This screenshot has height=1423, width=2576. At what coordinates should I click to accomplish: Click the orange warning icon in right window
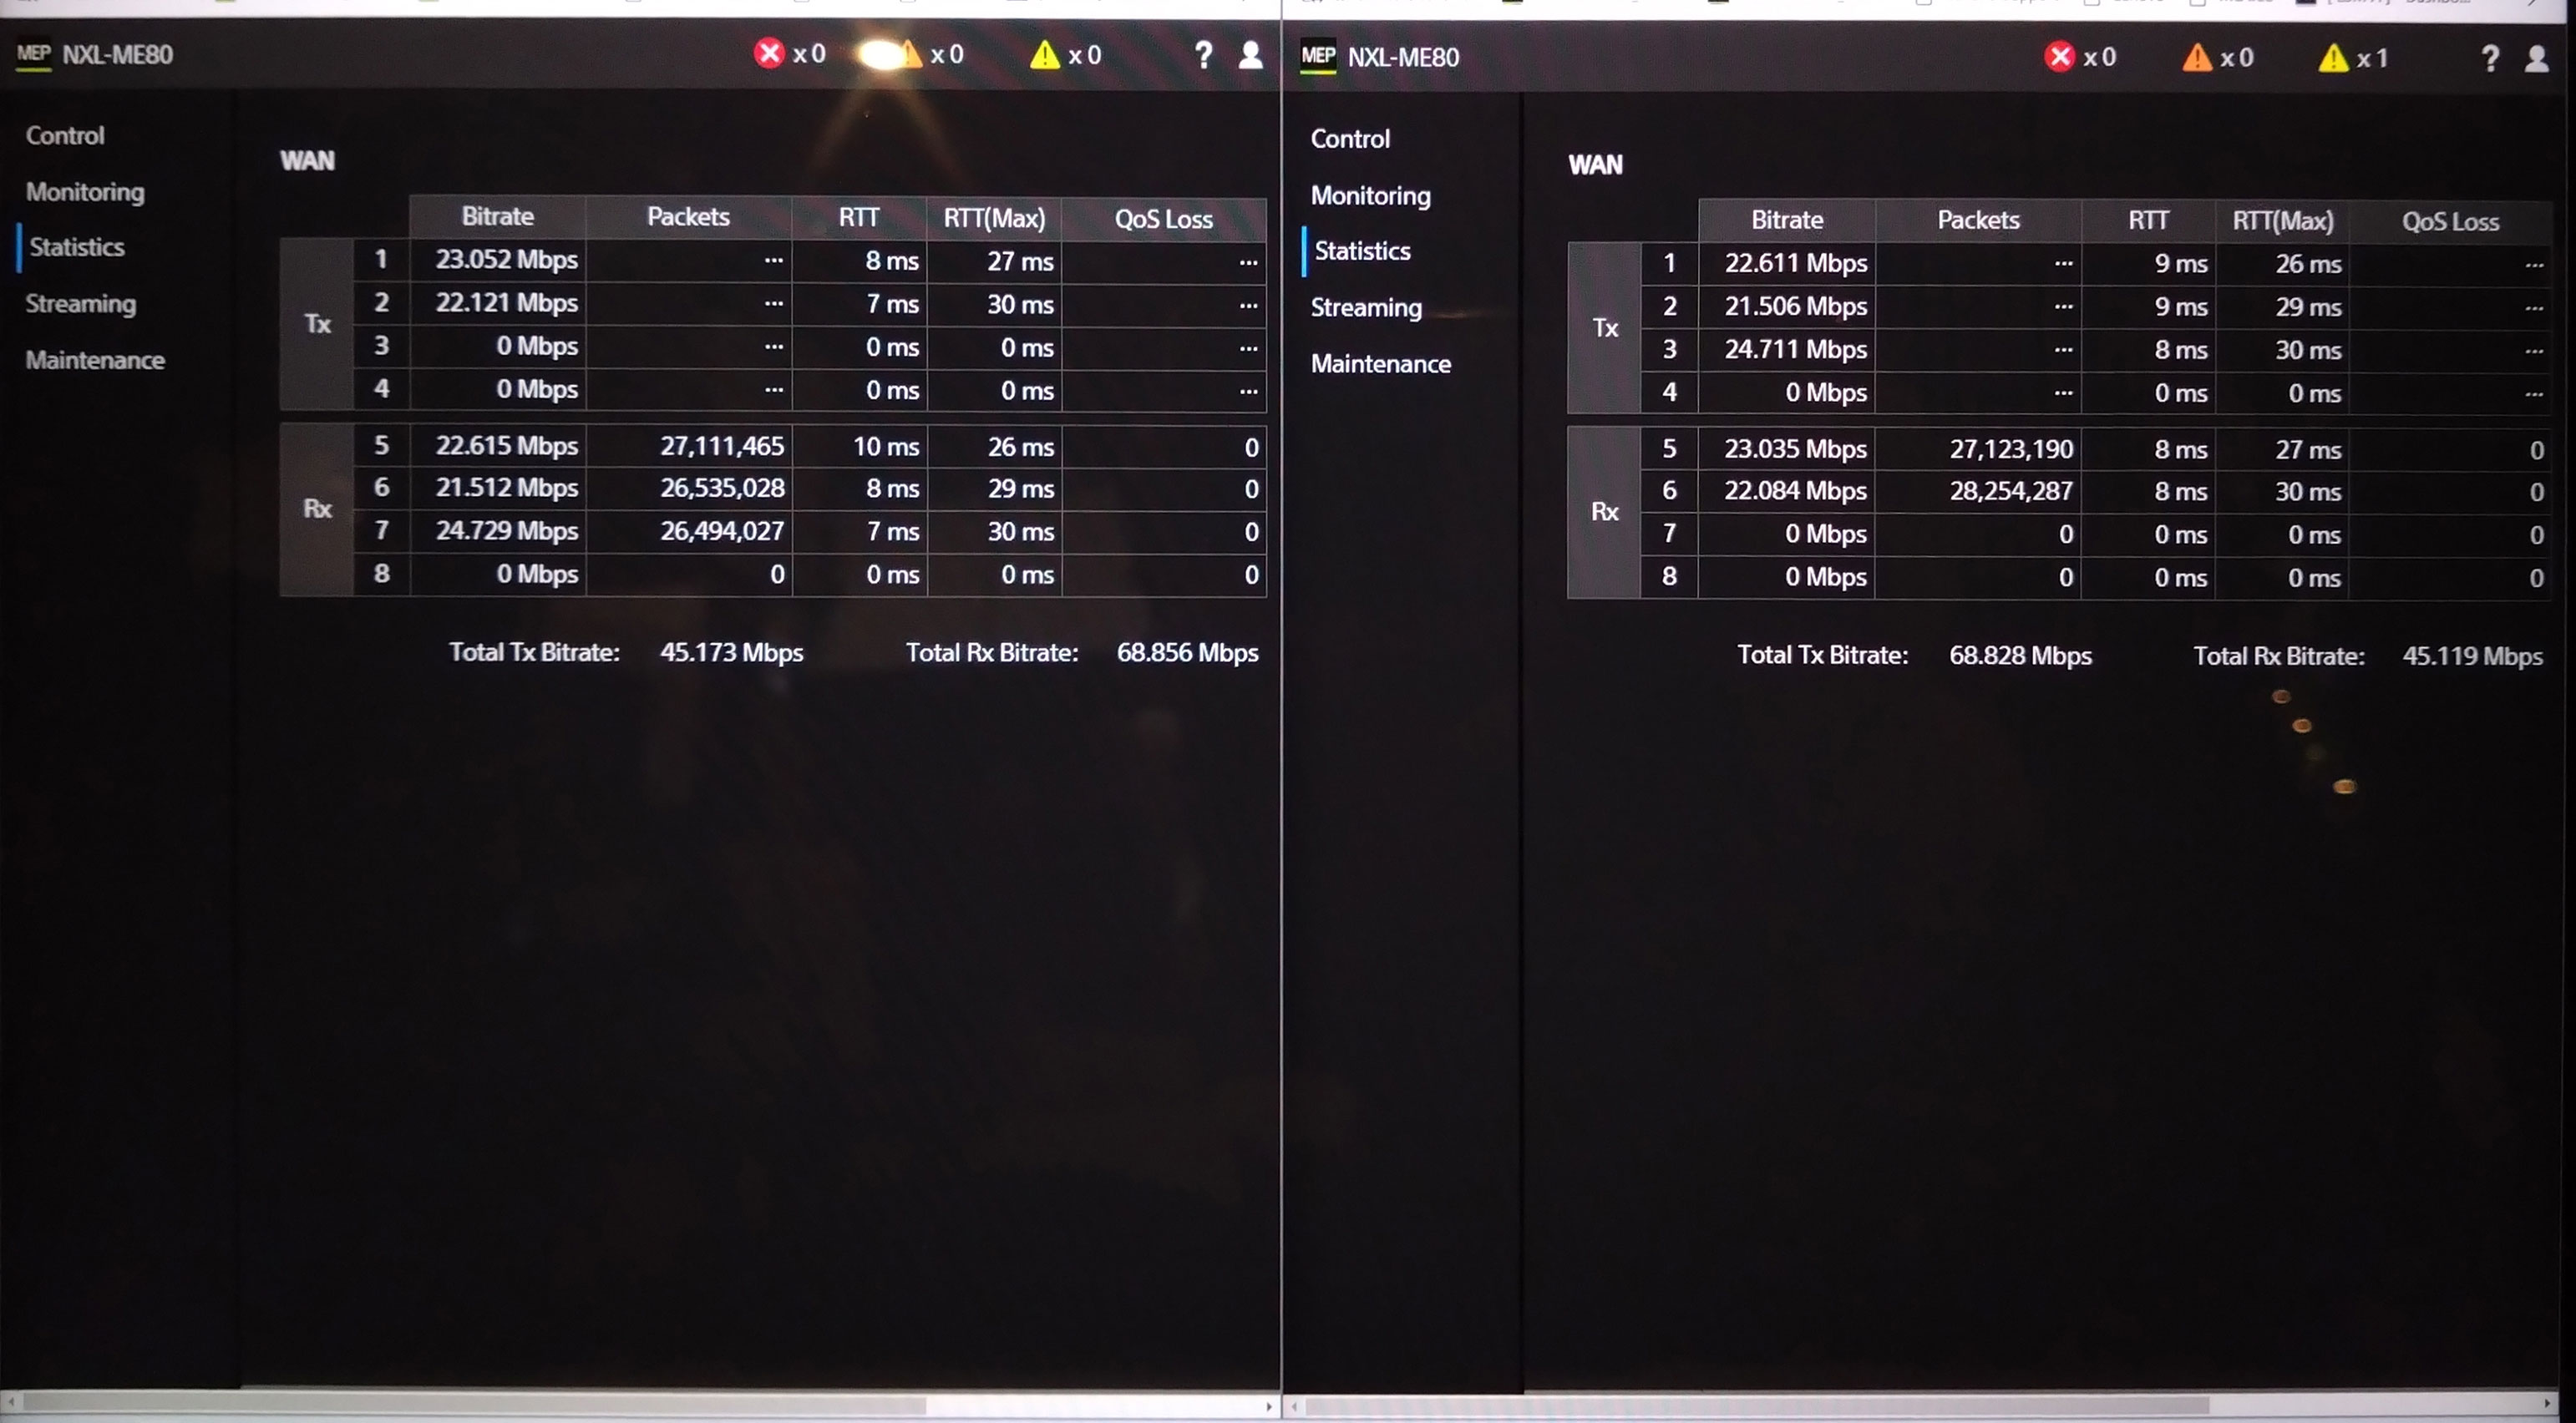[2196, 57]
